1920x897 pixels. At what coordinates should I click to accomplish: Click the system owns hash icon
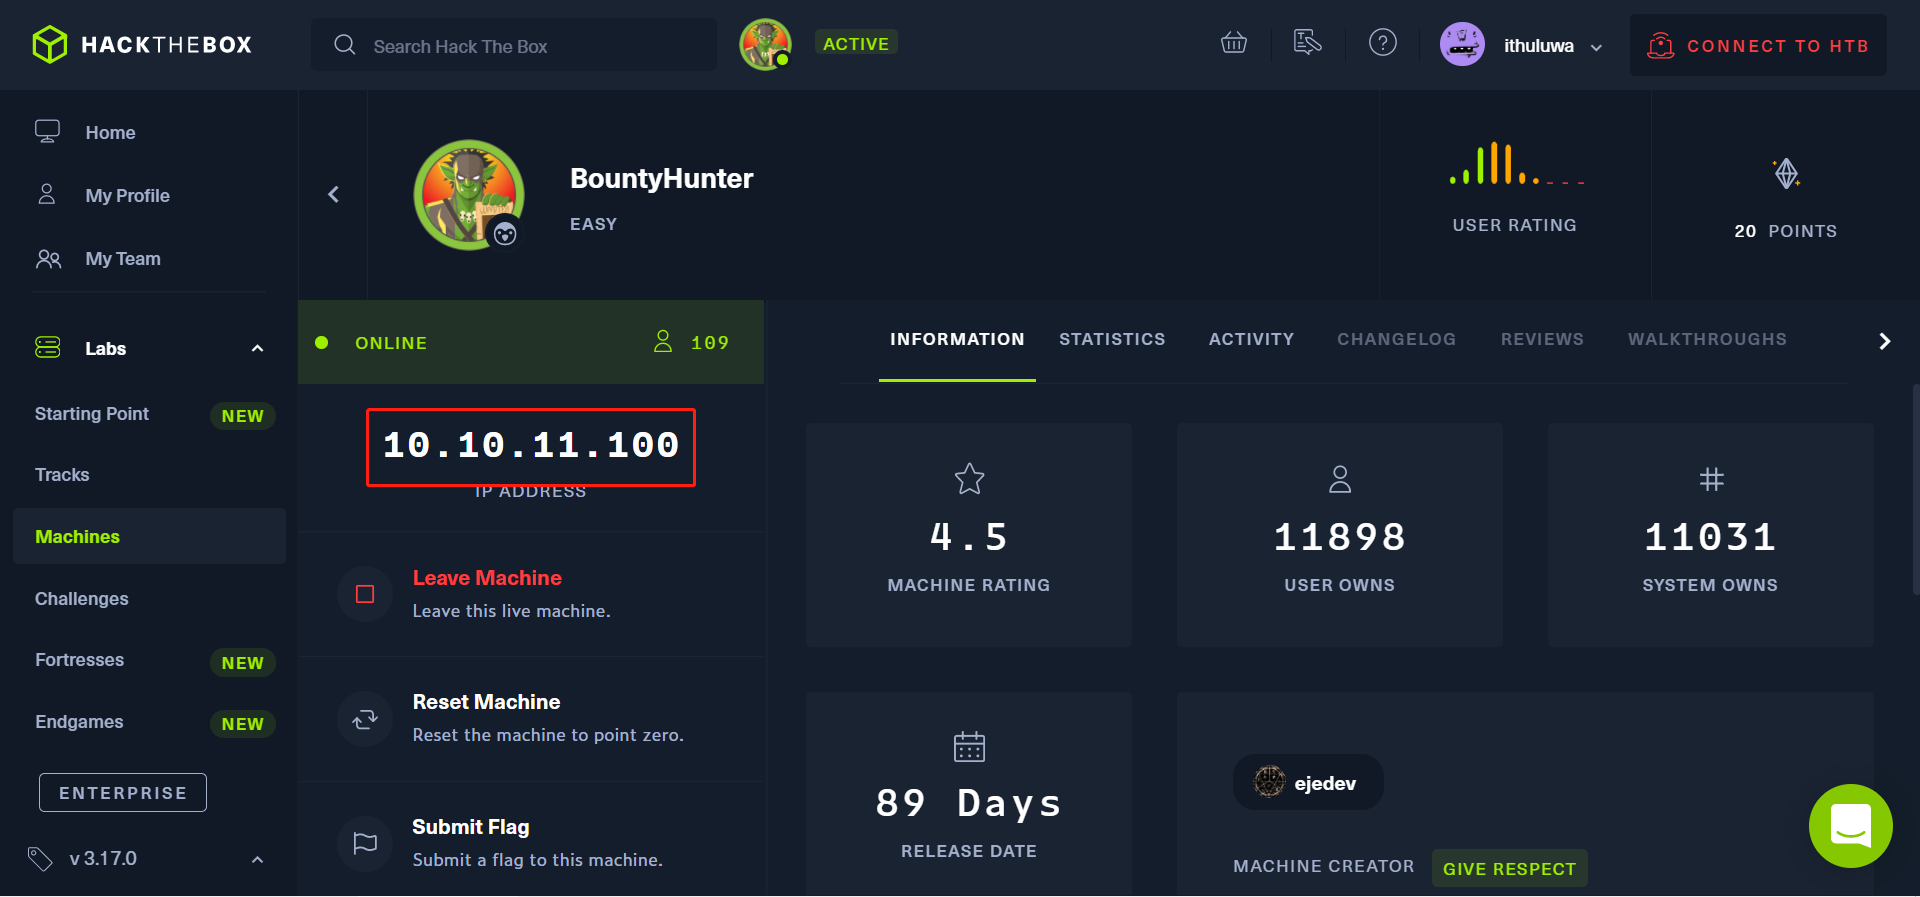[x=1711, y=479]
